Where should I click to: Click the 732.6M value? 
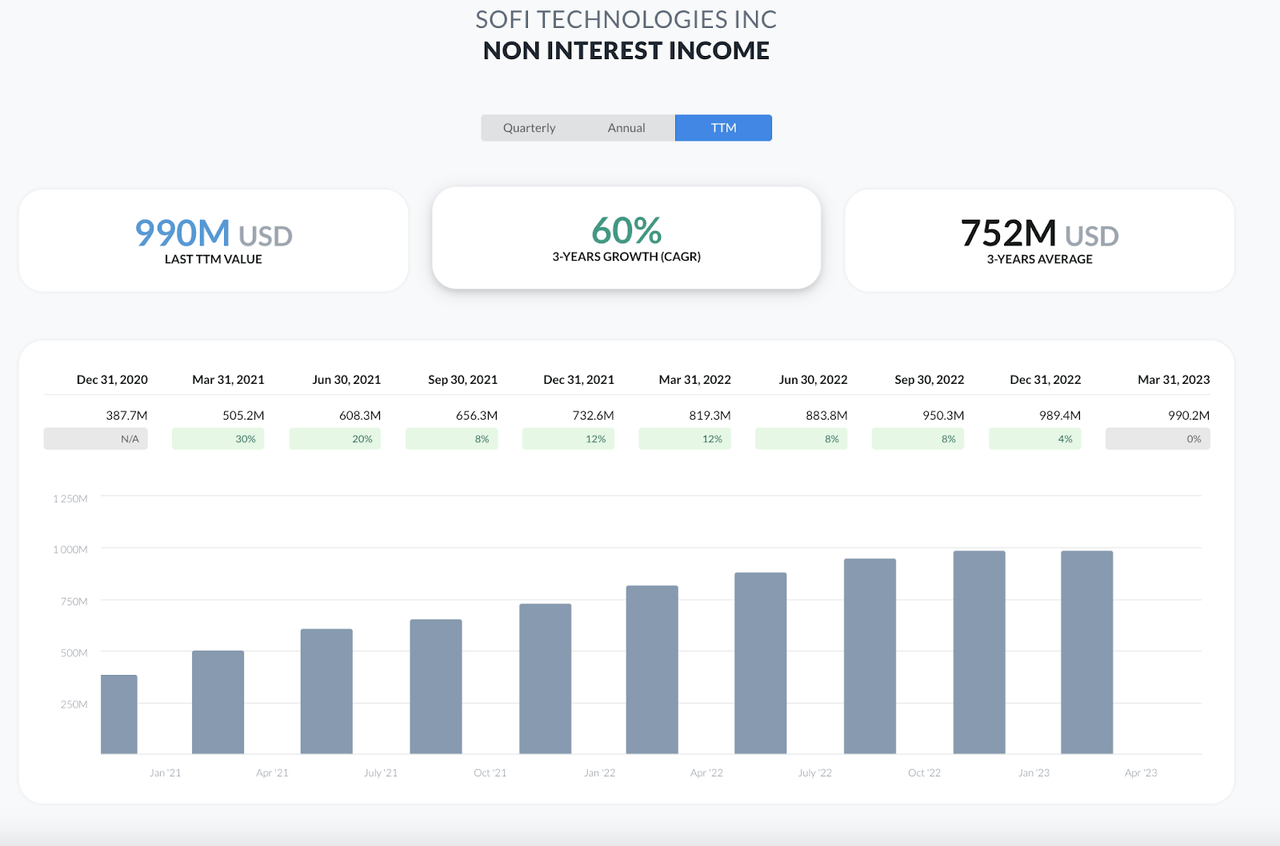[593, 415]
